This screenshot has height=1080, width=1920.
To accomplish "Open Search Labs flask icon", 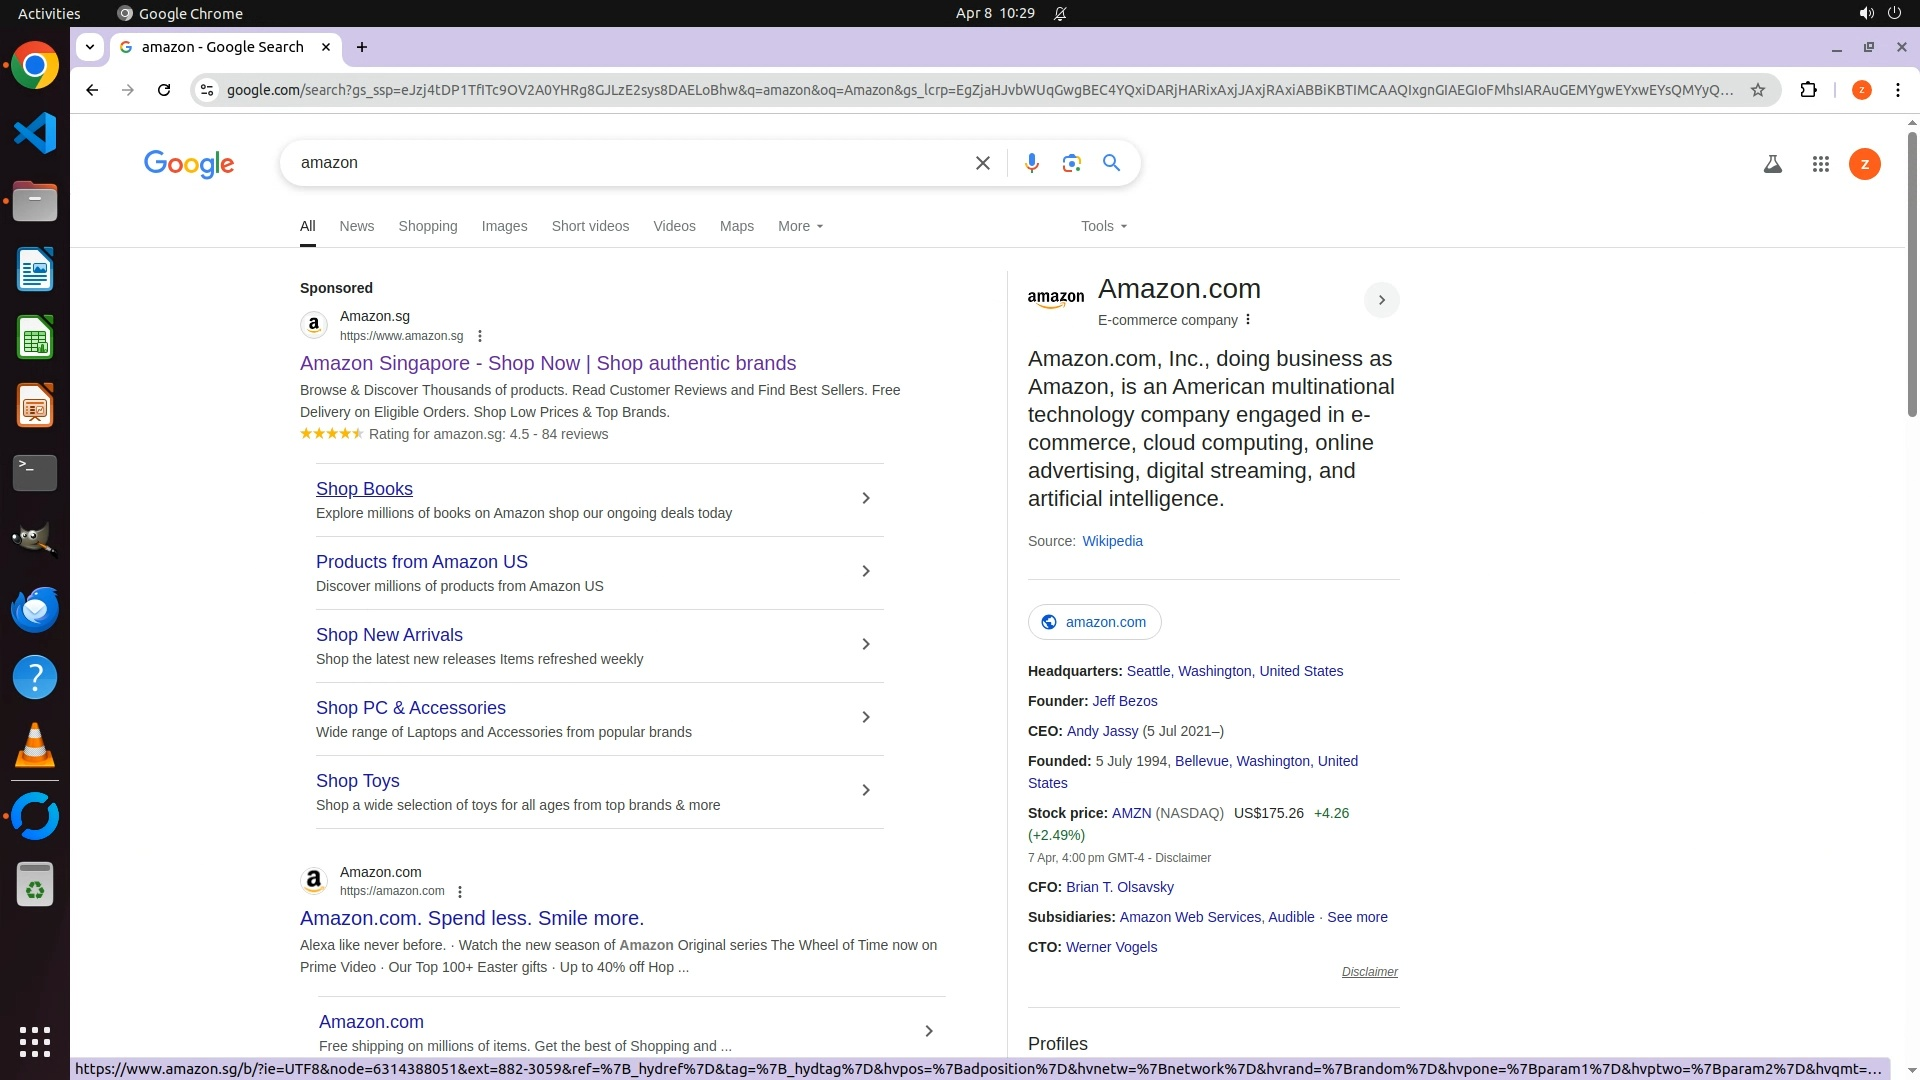I will pyautogui.click(x=1772, y=164).
